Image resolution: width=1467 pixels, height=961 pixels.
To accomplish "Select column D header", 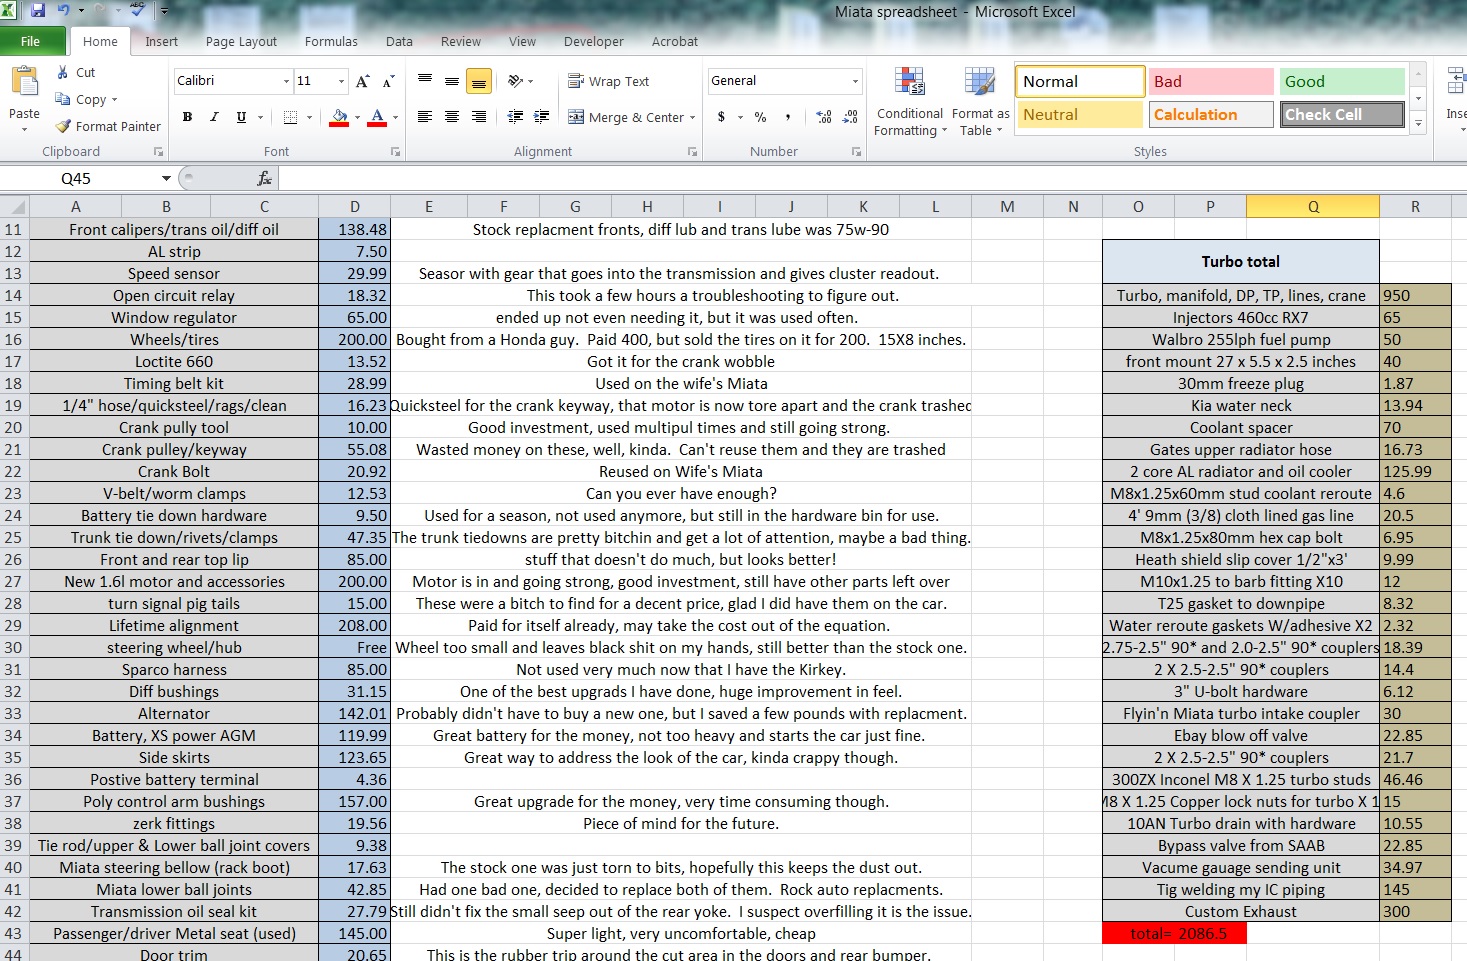I will [355, 207].
